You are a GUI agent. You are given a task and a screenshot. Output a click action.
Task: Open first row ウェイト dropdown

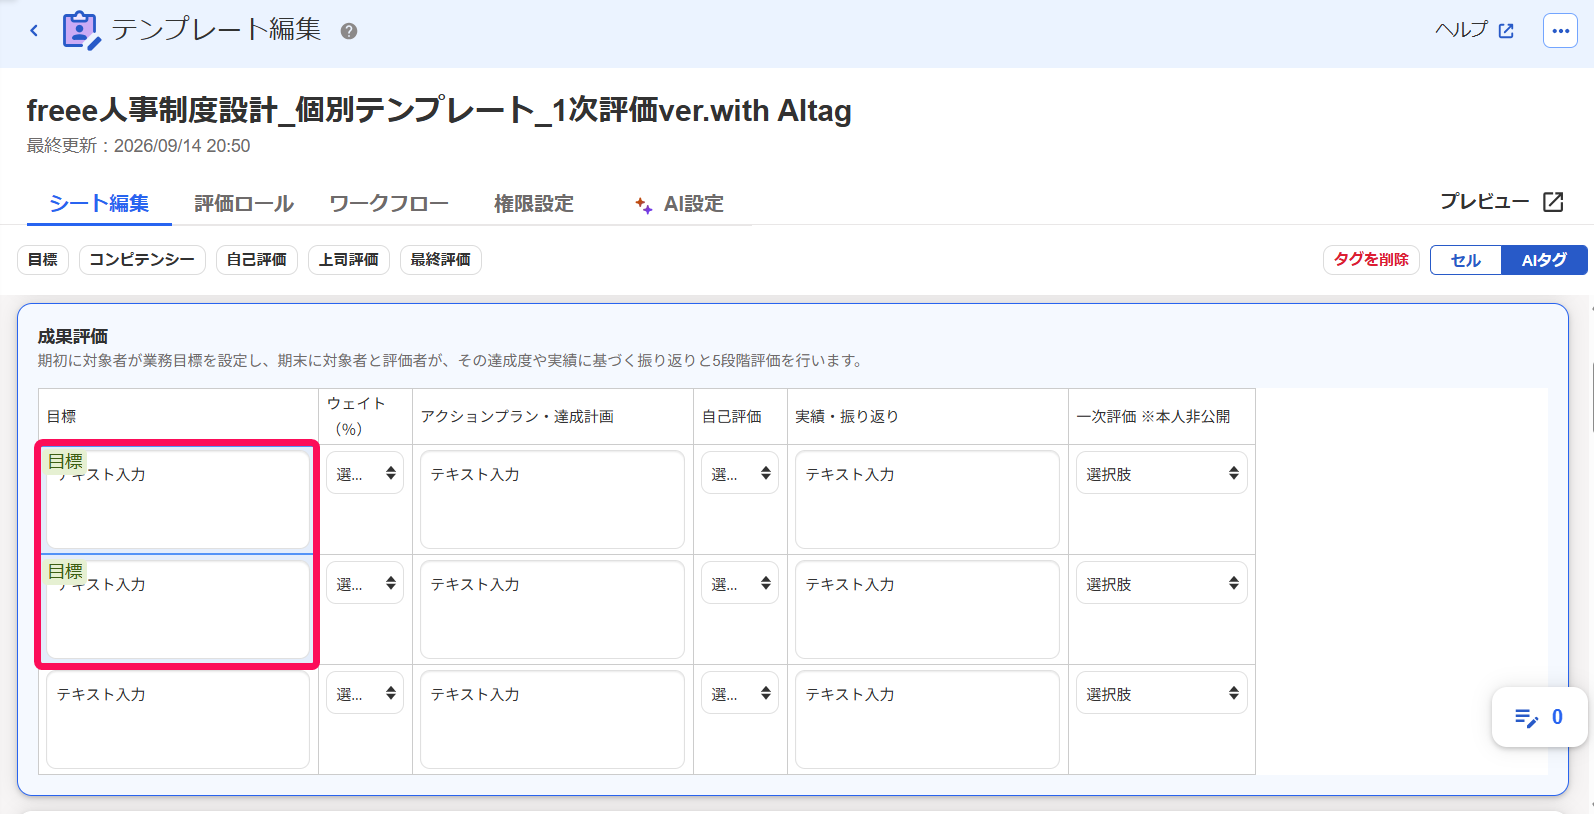[x=365, y=473]
